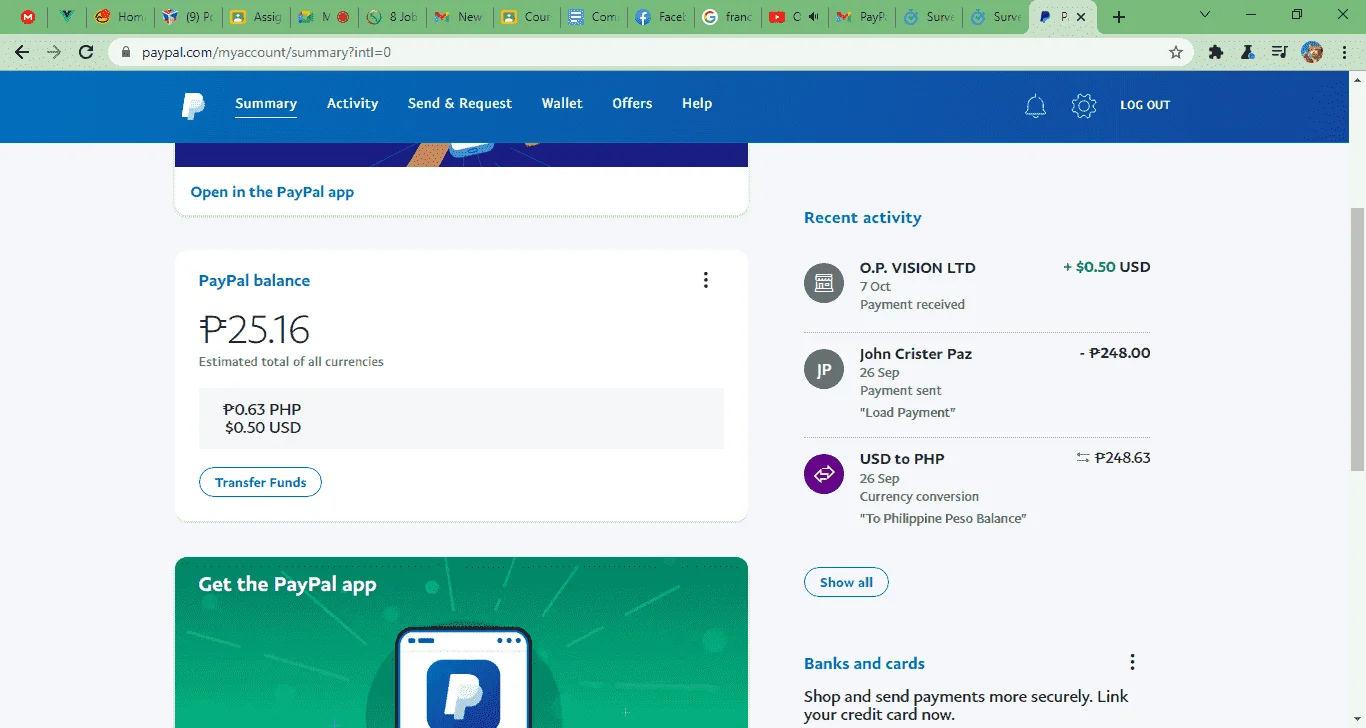Open the notifications bell

(1035, 105)
